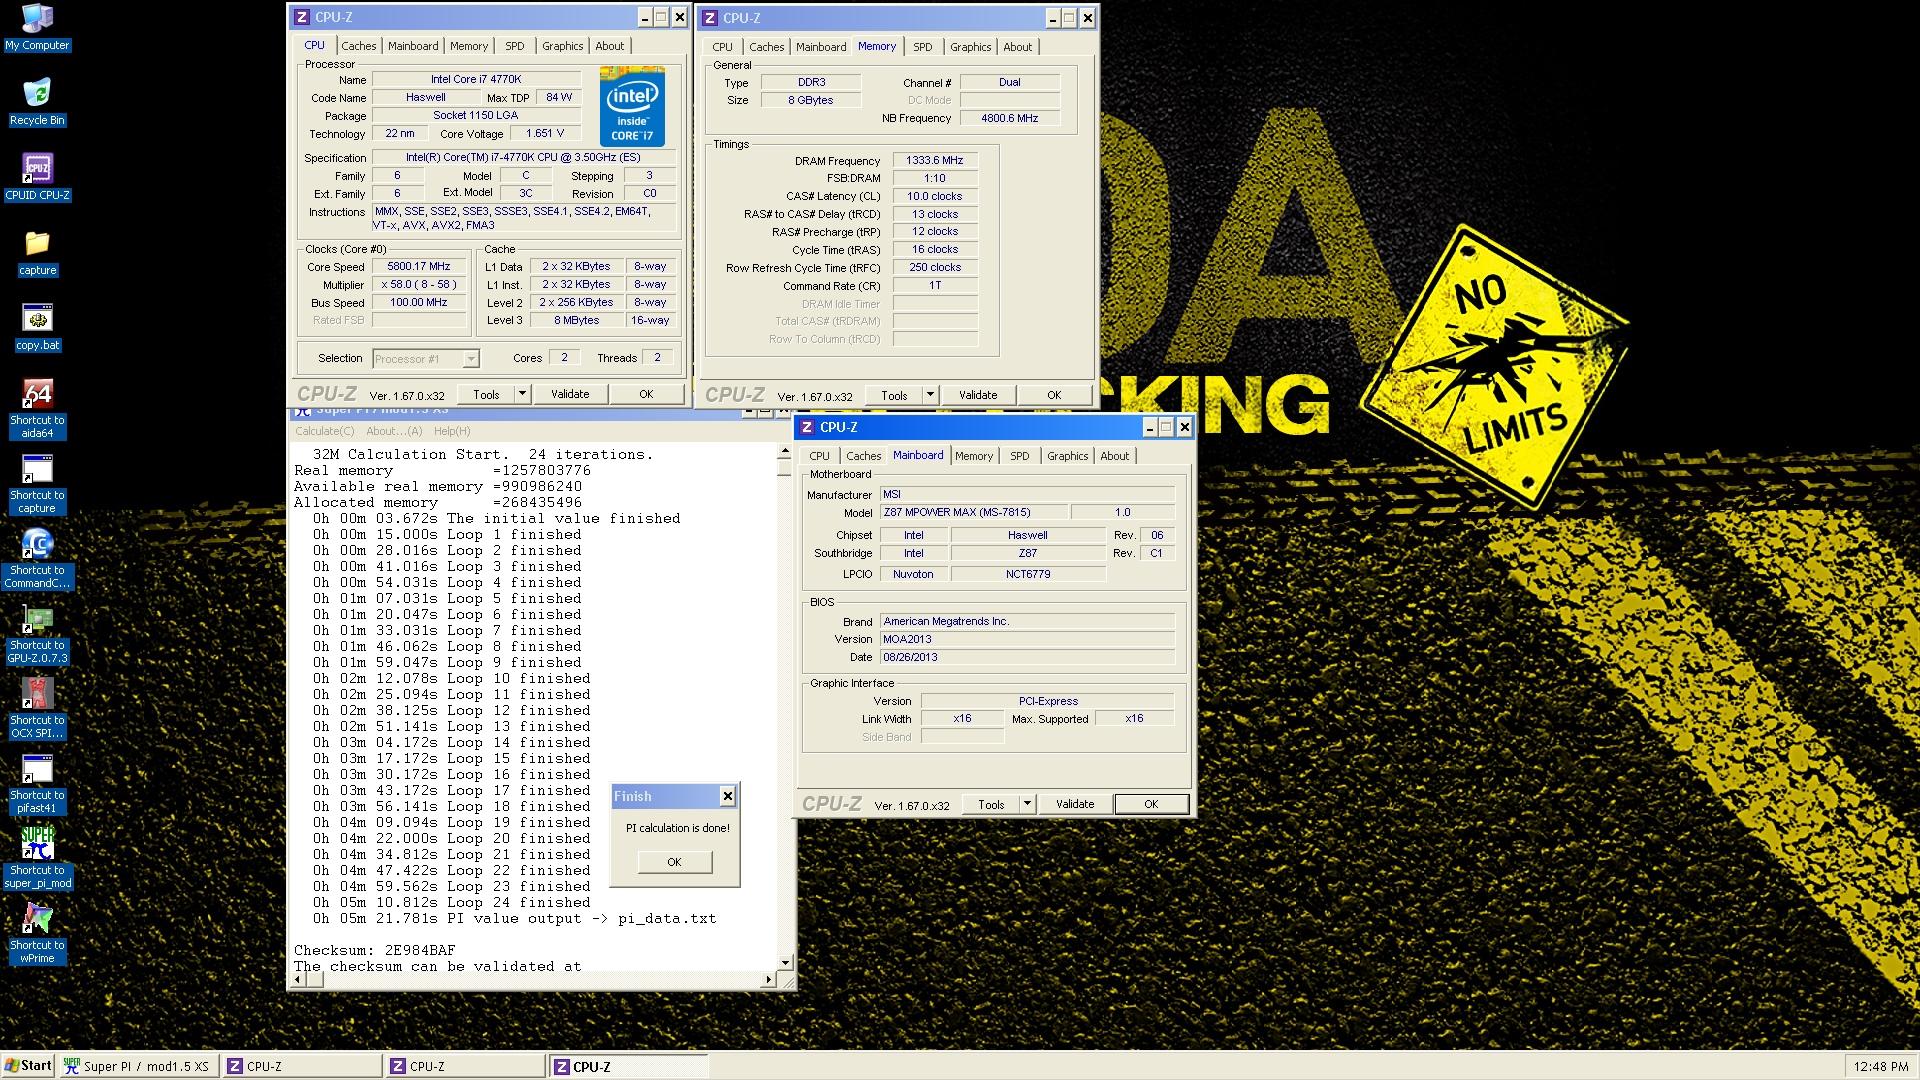Open the Recycle Bin desktop icon
The height and width of the screenshot is (1080, 1920).
pyautogui.click(x=37, y=102)
